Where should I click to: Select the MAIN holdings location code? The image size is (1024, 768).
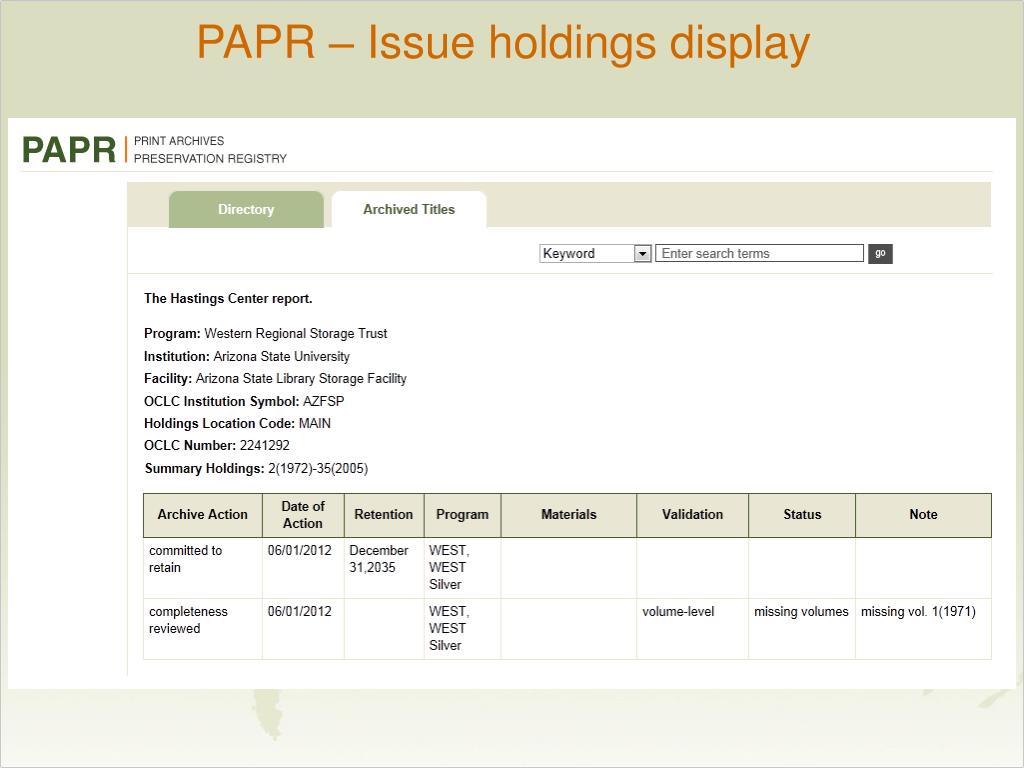pos(315,423)
